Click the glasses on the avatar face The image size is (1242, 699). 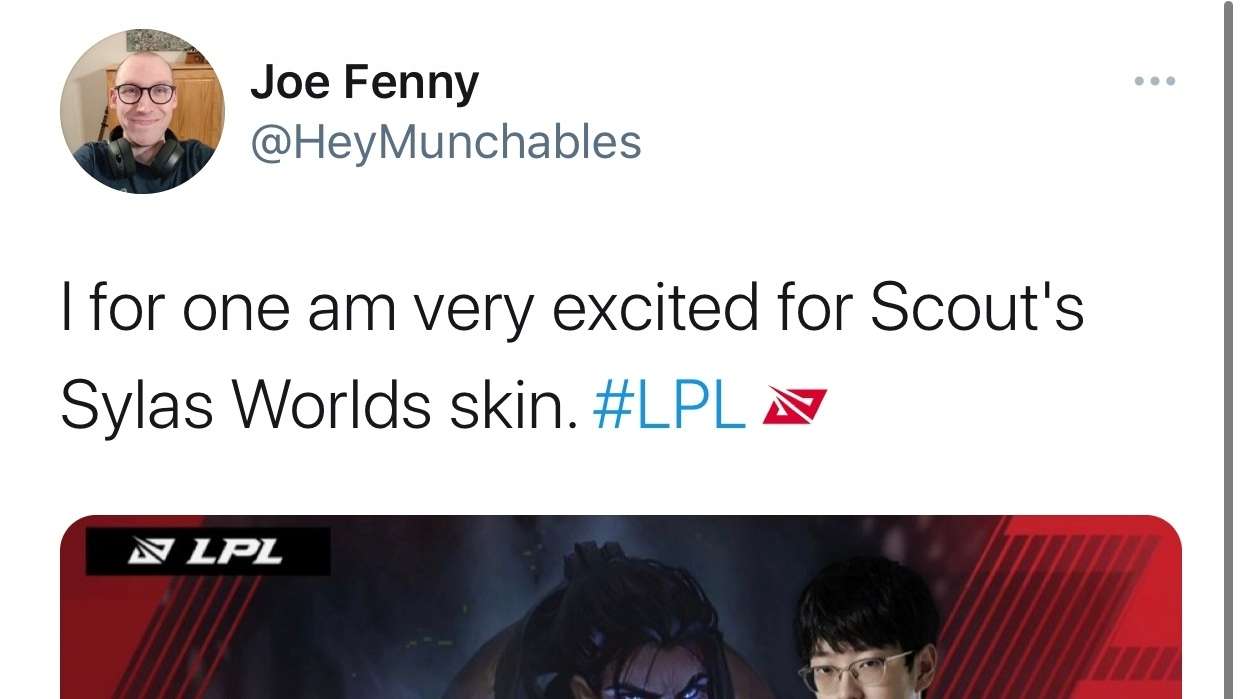point(145,93)
